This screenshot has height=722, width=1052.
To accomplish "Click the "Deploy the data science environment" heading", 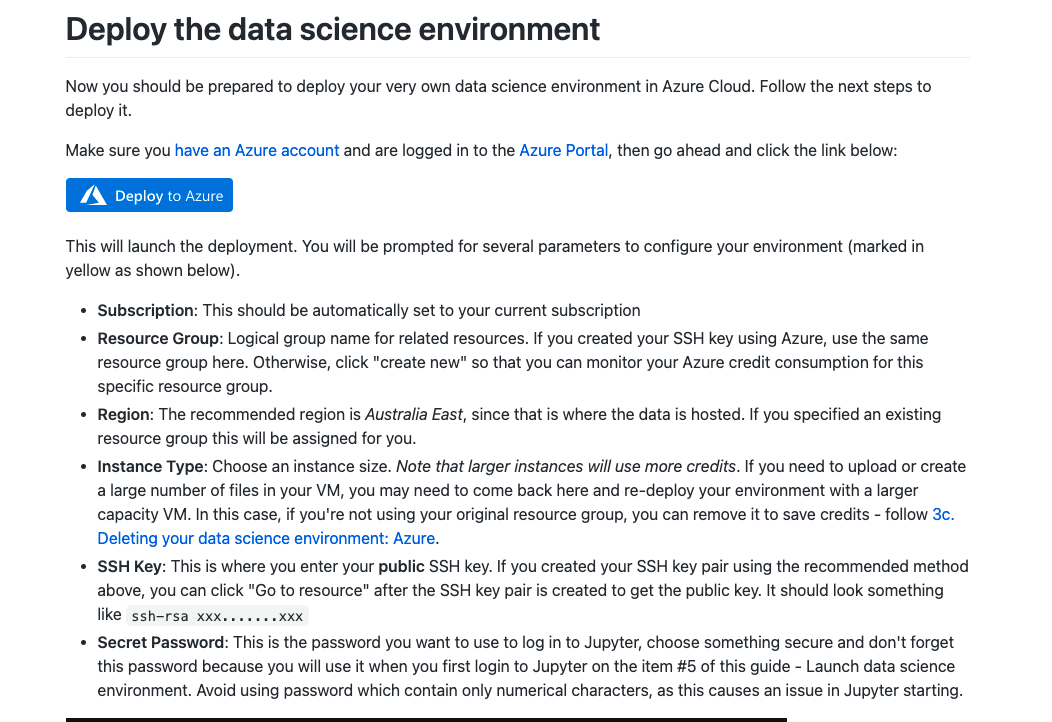I will click(333, 29).
